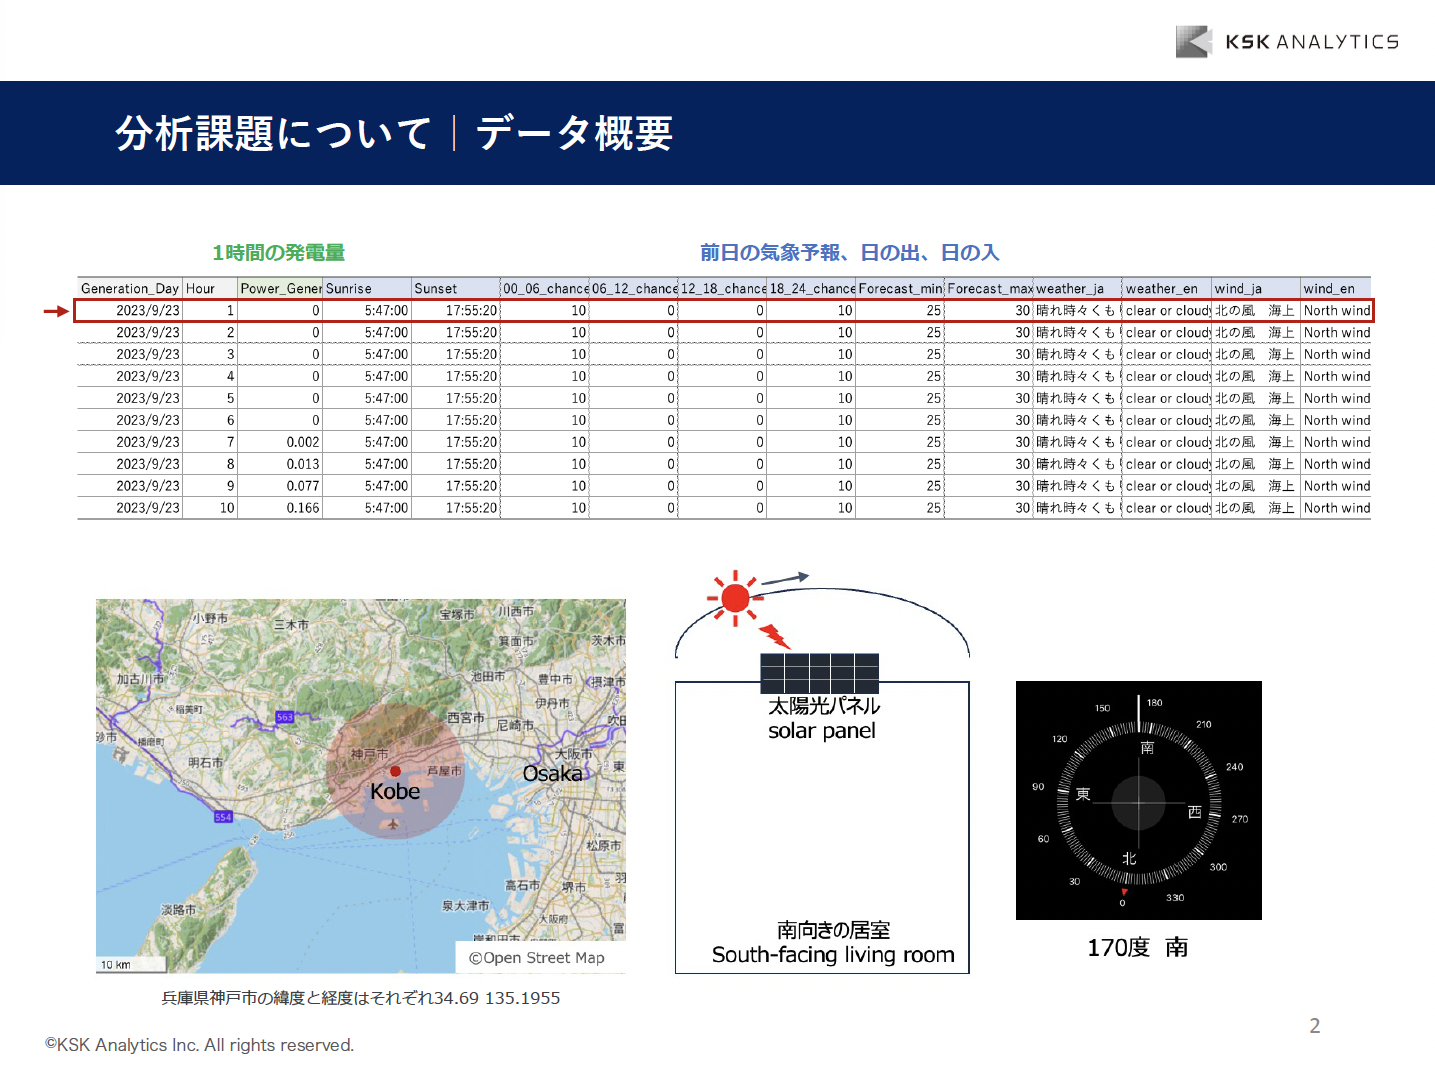The width and height of the screenshot is (1435, 1069).
Task: Click the blue label 前日の気象予報、日の出、日の入
Action: coord(850,253)
